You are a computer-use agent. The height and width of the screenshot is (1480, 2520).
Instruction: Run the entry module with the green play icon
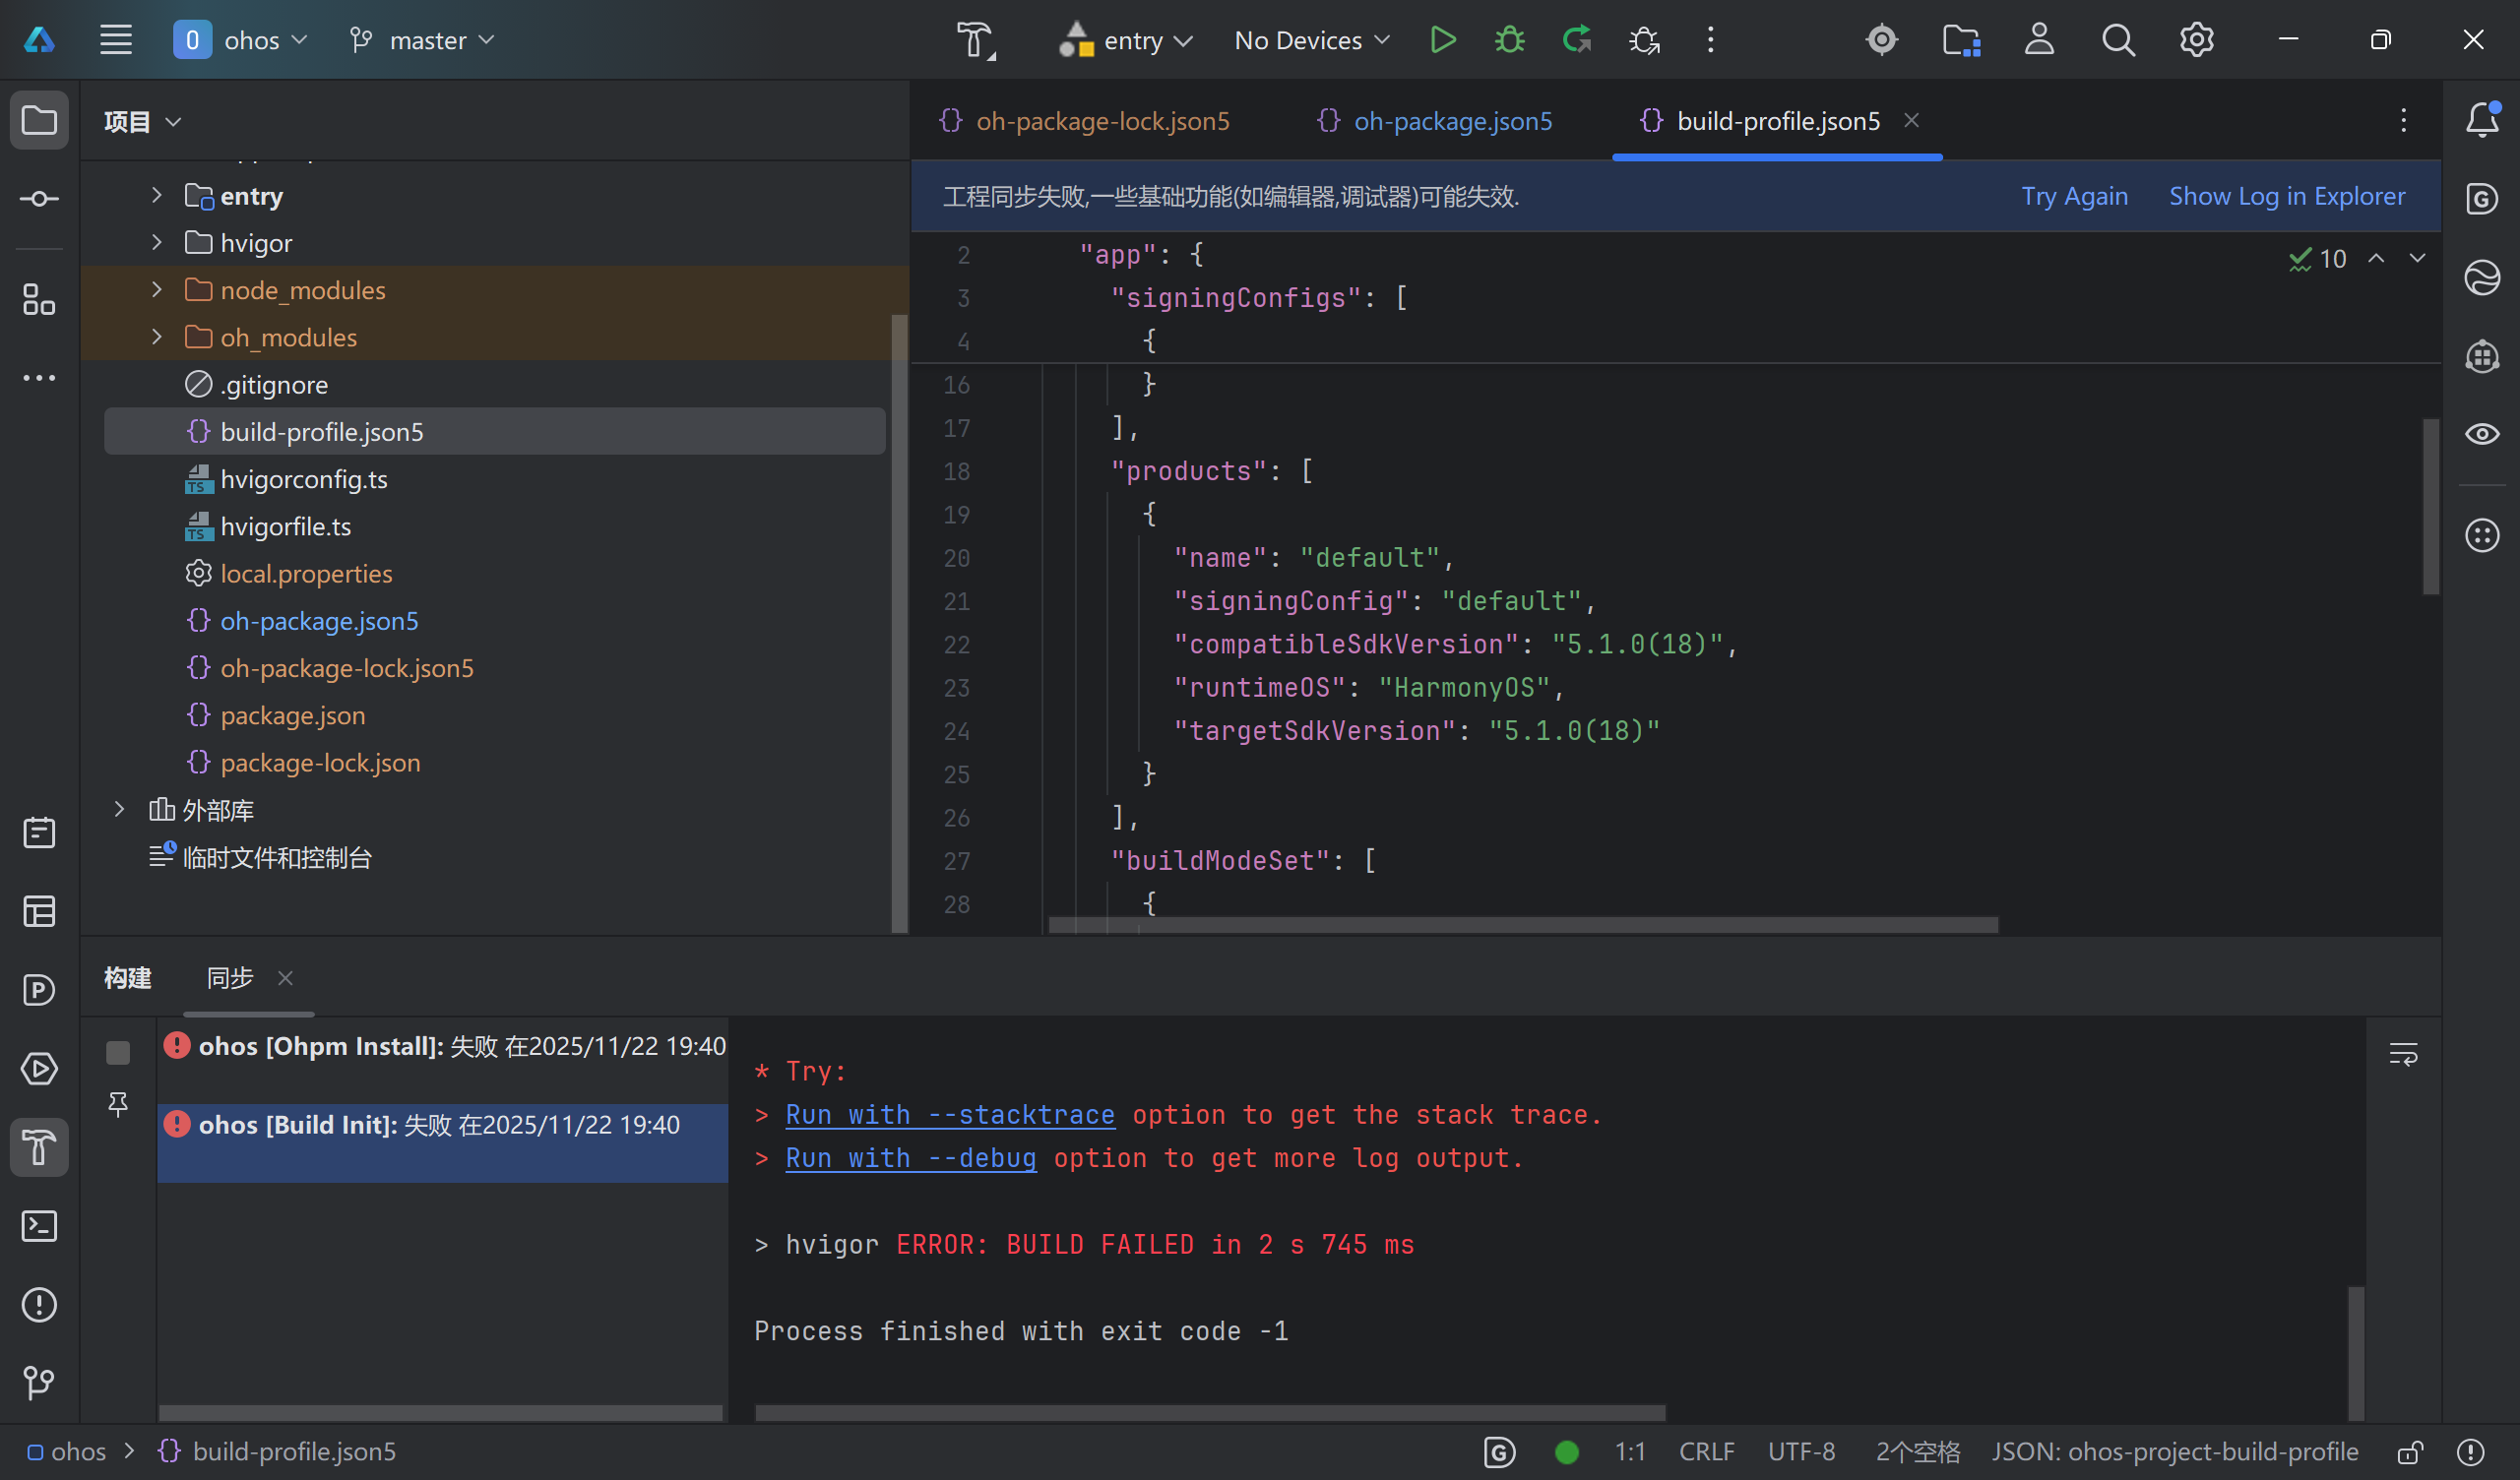tap(1442, 40)
